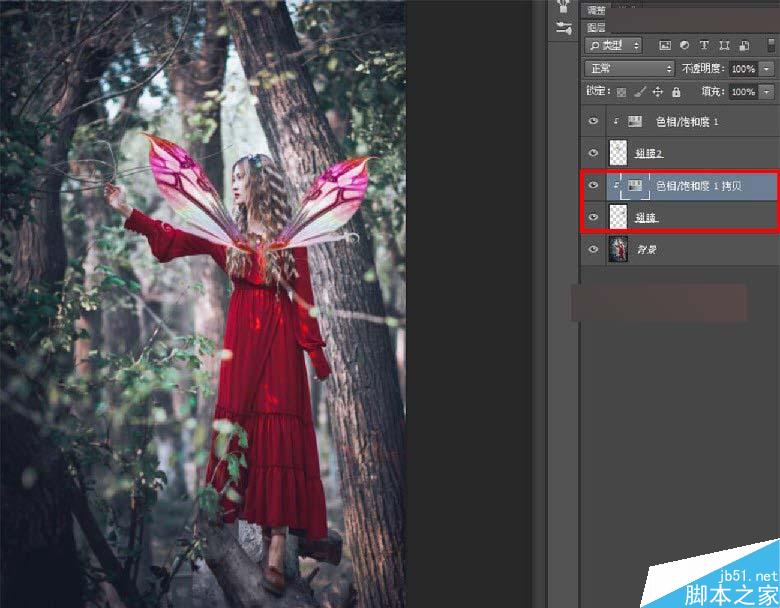The height and width of the screenshot is (608, 780).
Task: Click the lock all padlock icon
Action: coord(676,92)
